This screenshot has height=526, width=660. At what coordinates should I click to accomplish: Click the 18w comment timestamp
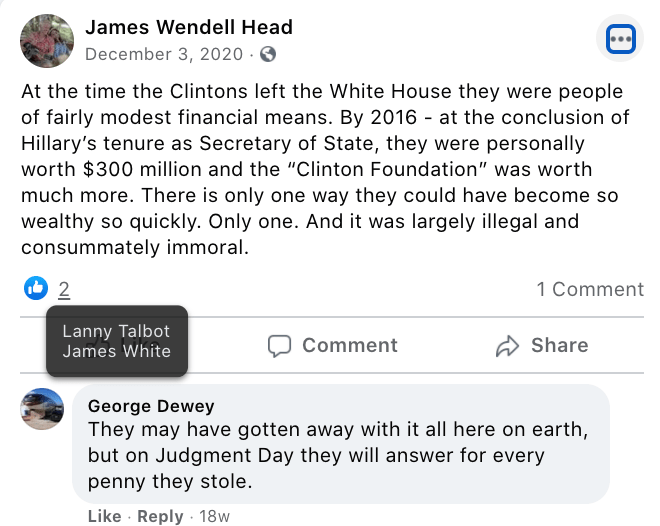click(x=216, y=516)
